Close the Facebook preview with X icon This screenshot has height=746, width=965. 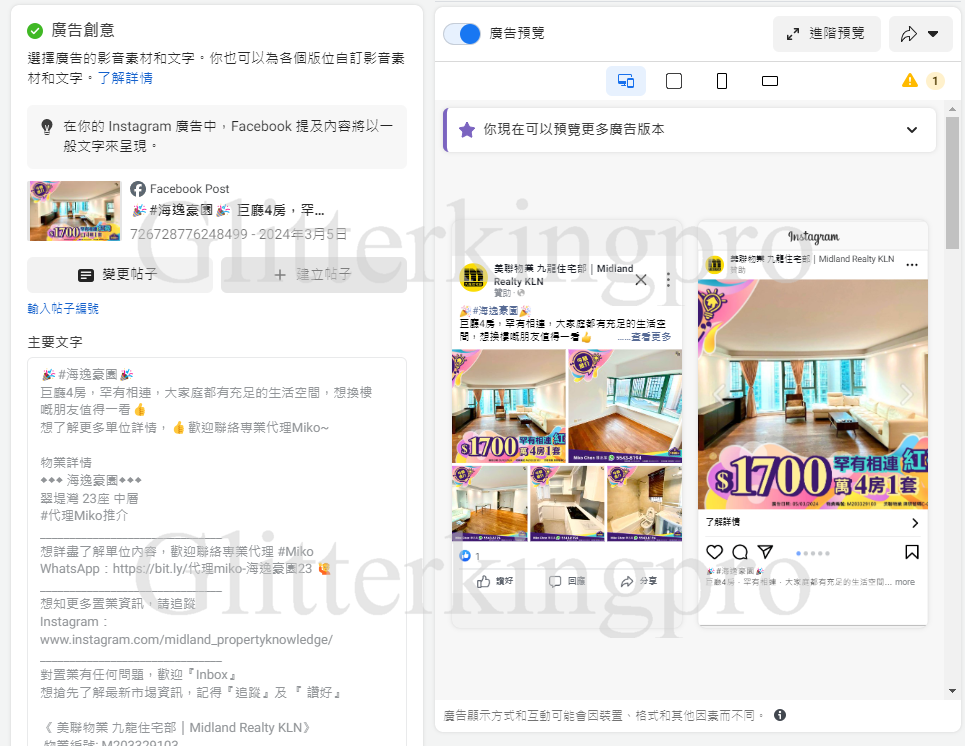click(x=641, y=280)
